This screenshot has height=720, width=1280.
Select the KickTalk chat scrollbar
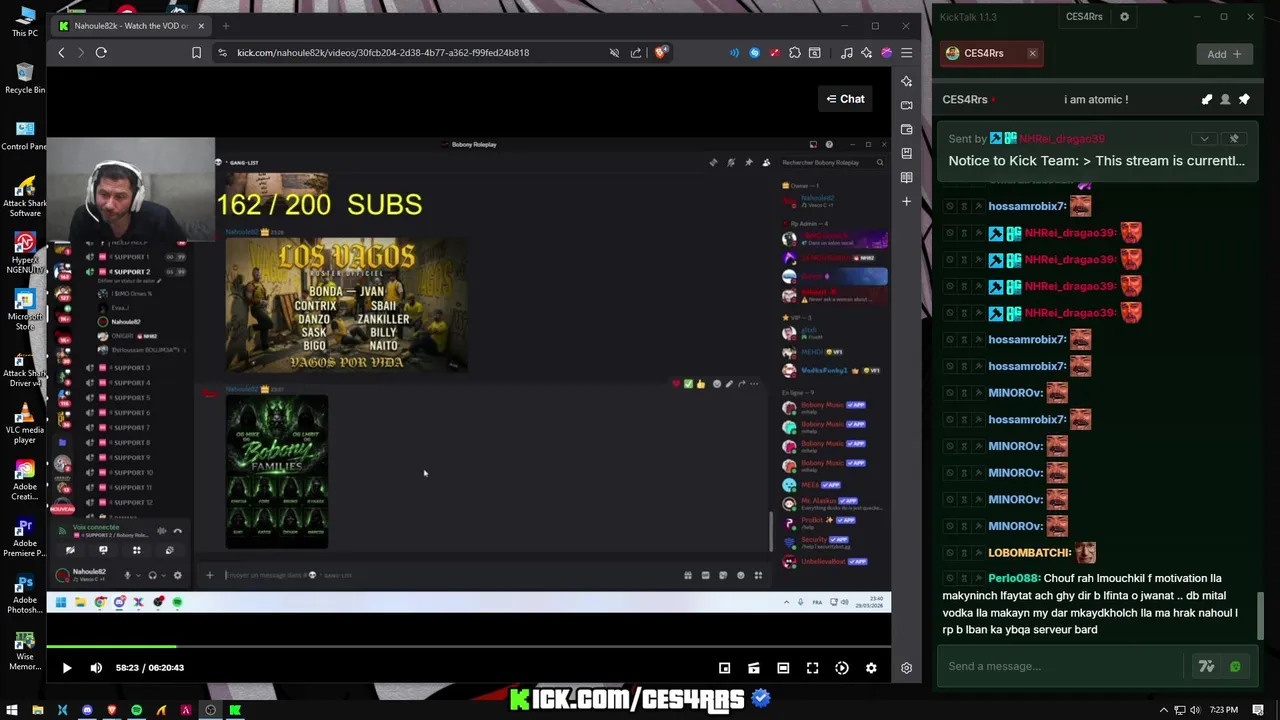(x=1259, y=615)
